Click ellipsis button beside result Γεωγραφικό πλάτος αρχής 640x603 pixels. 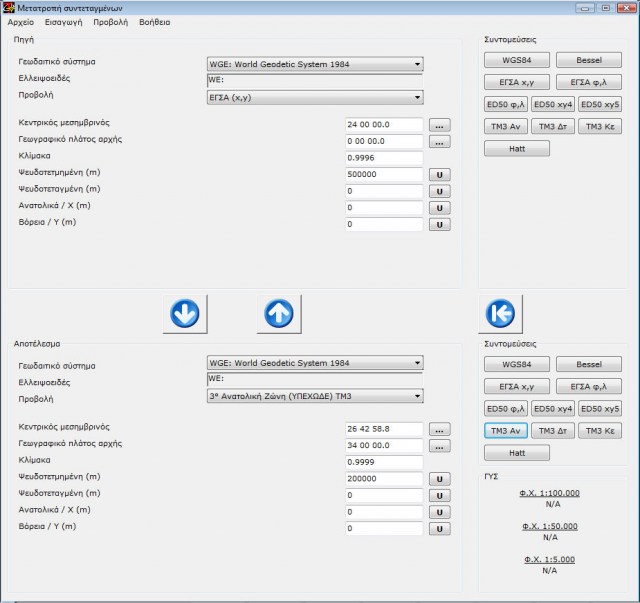click(x=440, y=445)
